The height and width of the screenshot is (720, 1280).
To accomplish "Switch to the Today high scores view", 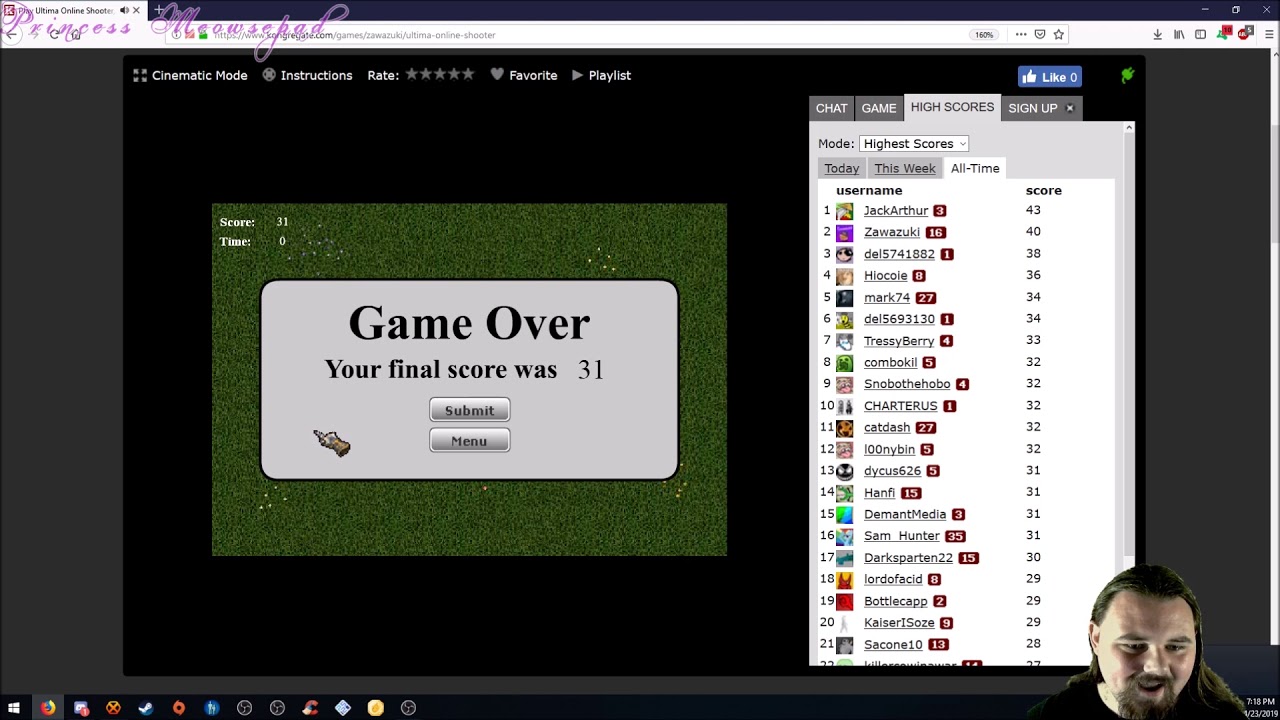I will point(841,168).
